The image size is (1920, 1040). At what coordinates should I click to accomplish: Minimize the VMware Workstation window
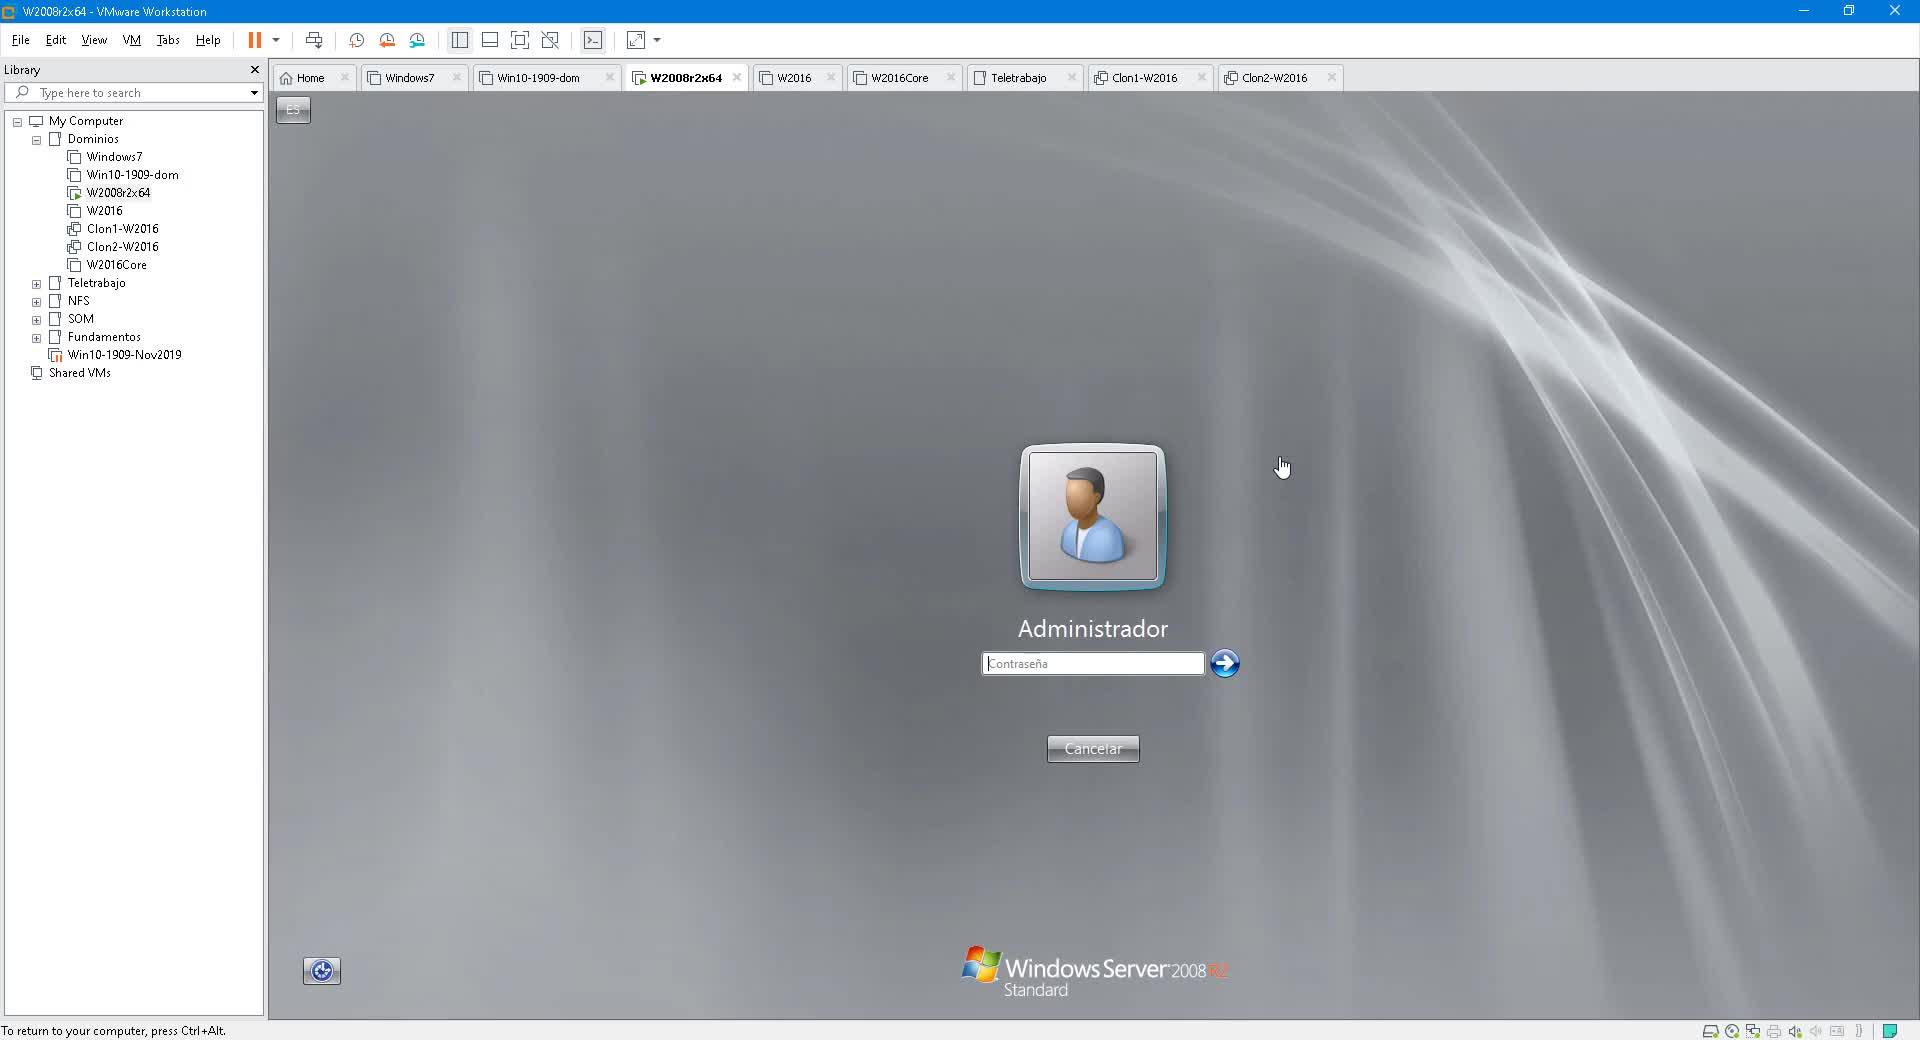coord(1804,11)
